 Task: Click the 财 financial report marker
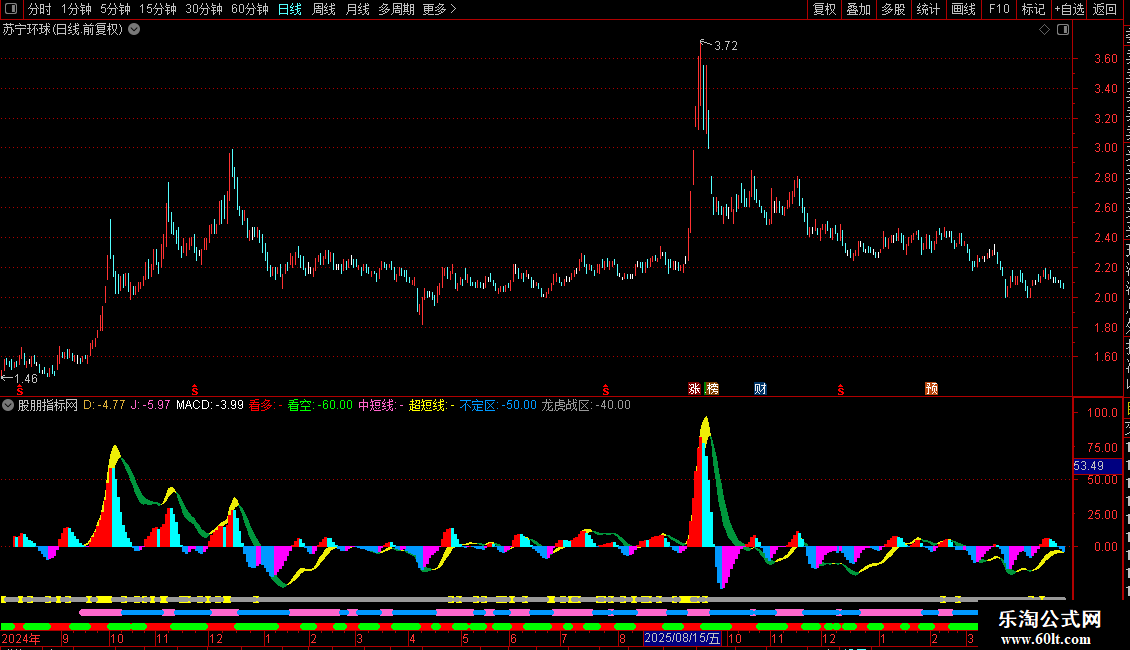pyautogui.click(x=760, y=389)
